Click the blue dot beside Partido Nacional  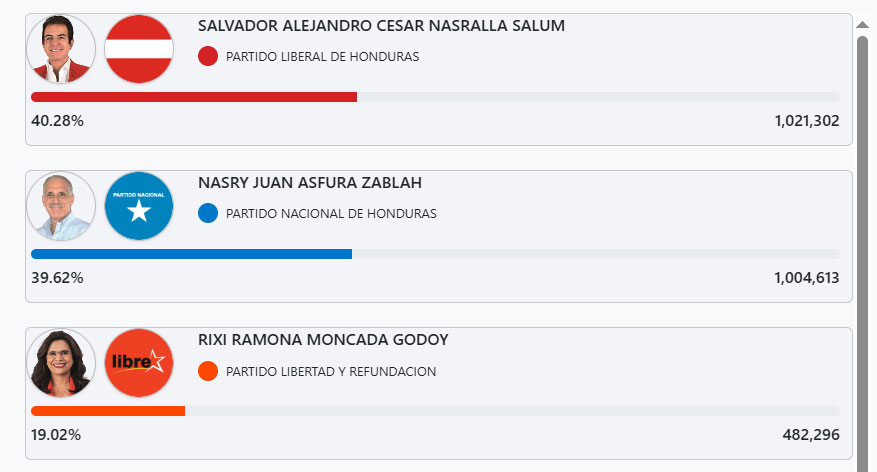tap(208, 214)
